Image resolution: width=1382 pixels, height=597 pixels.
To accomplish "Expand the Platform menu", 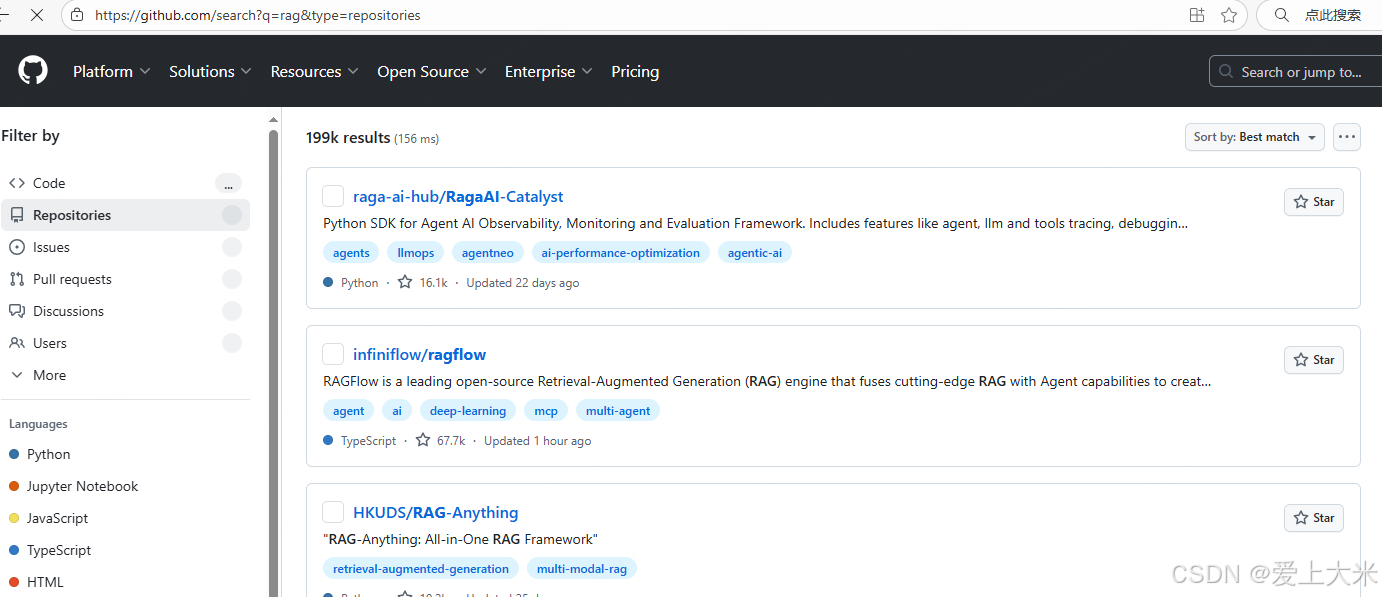I will click(112, 72).
